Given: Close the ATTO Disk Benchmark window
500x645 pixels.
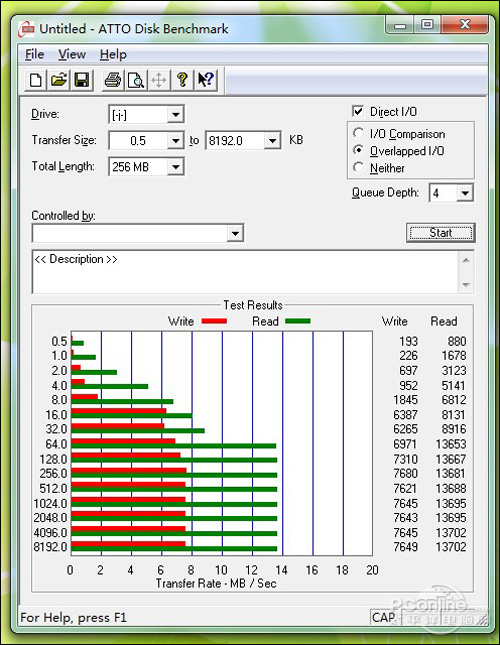Looking at the screenshot, I should tap(464, 25).
